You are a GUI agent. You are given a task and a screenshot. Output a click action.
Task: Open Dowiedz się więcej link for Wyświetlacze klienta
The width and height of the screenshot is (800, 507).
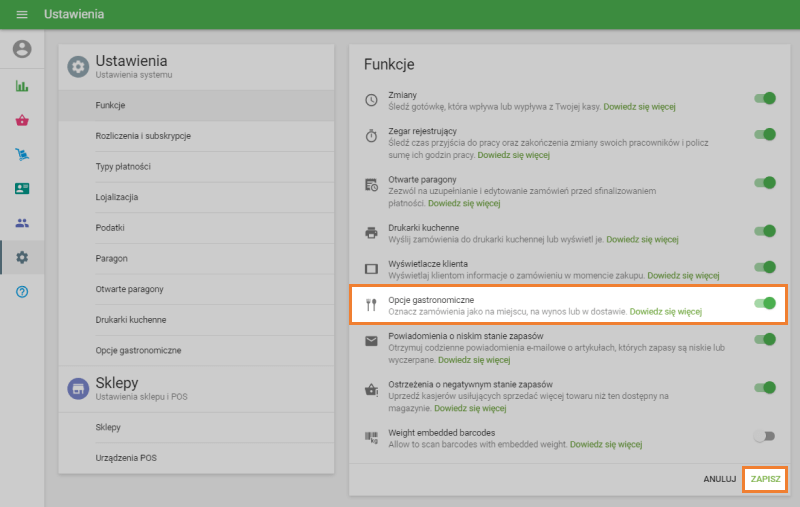point(683,274)
